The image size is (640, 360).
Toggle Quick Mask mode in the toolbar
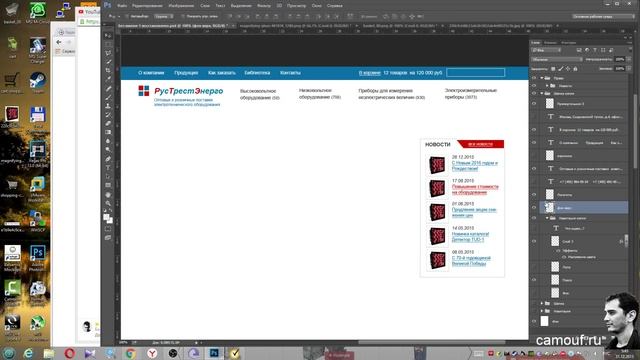(x=108, y=229)
